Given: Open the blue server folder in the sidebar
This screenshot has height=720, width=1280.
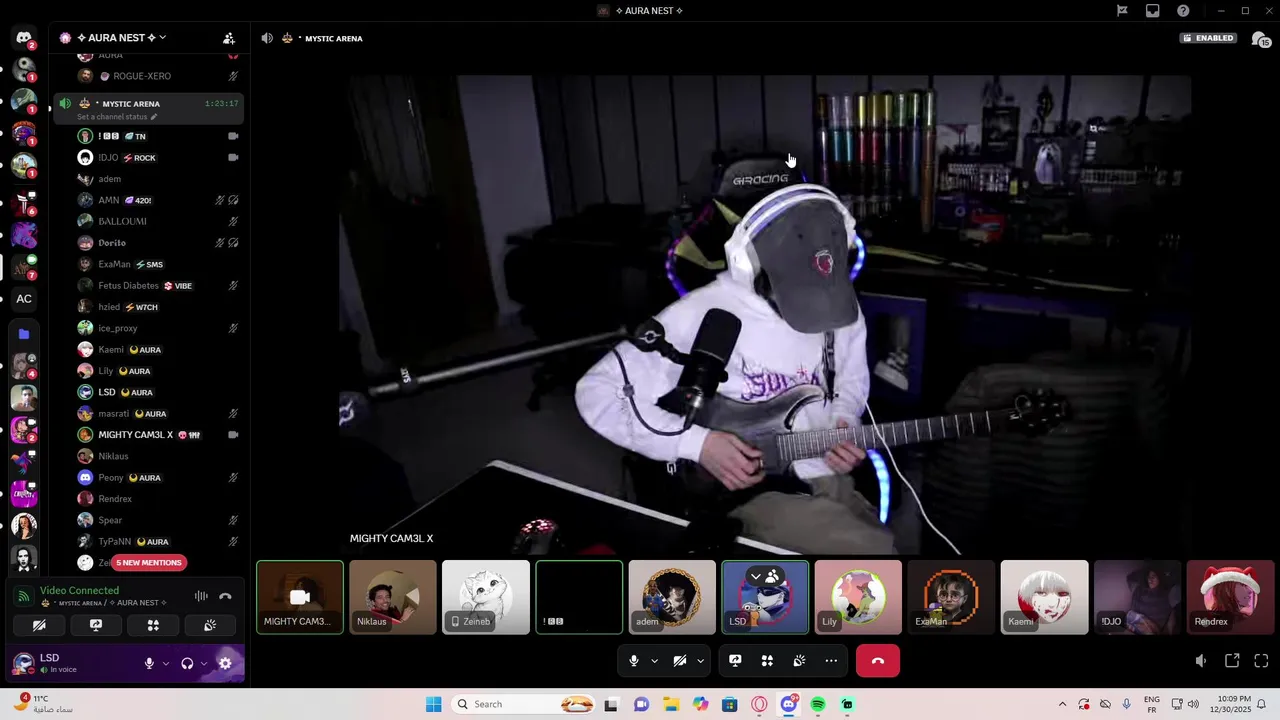Looking at the screenshot, I should coord(24,334).
